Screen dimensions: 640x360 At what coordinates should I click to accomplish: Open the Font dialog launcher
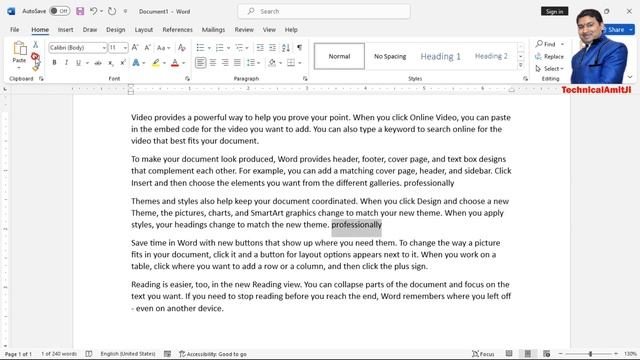[x=187, y=78]
